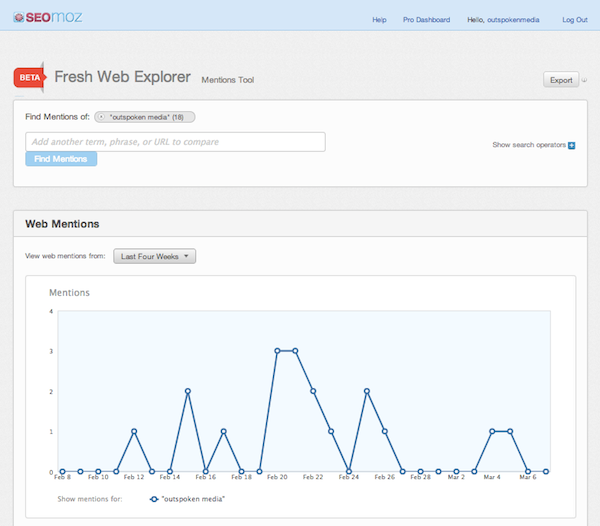Open the small dropdown arrow next to Export

[x=584, y=80]
